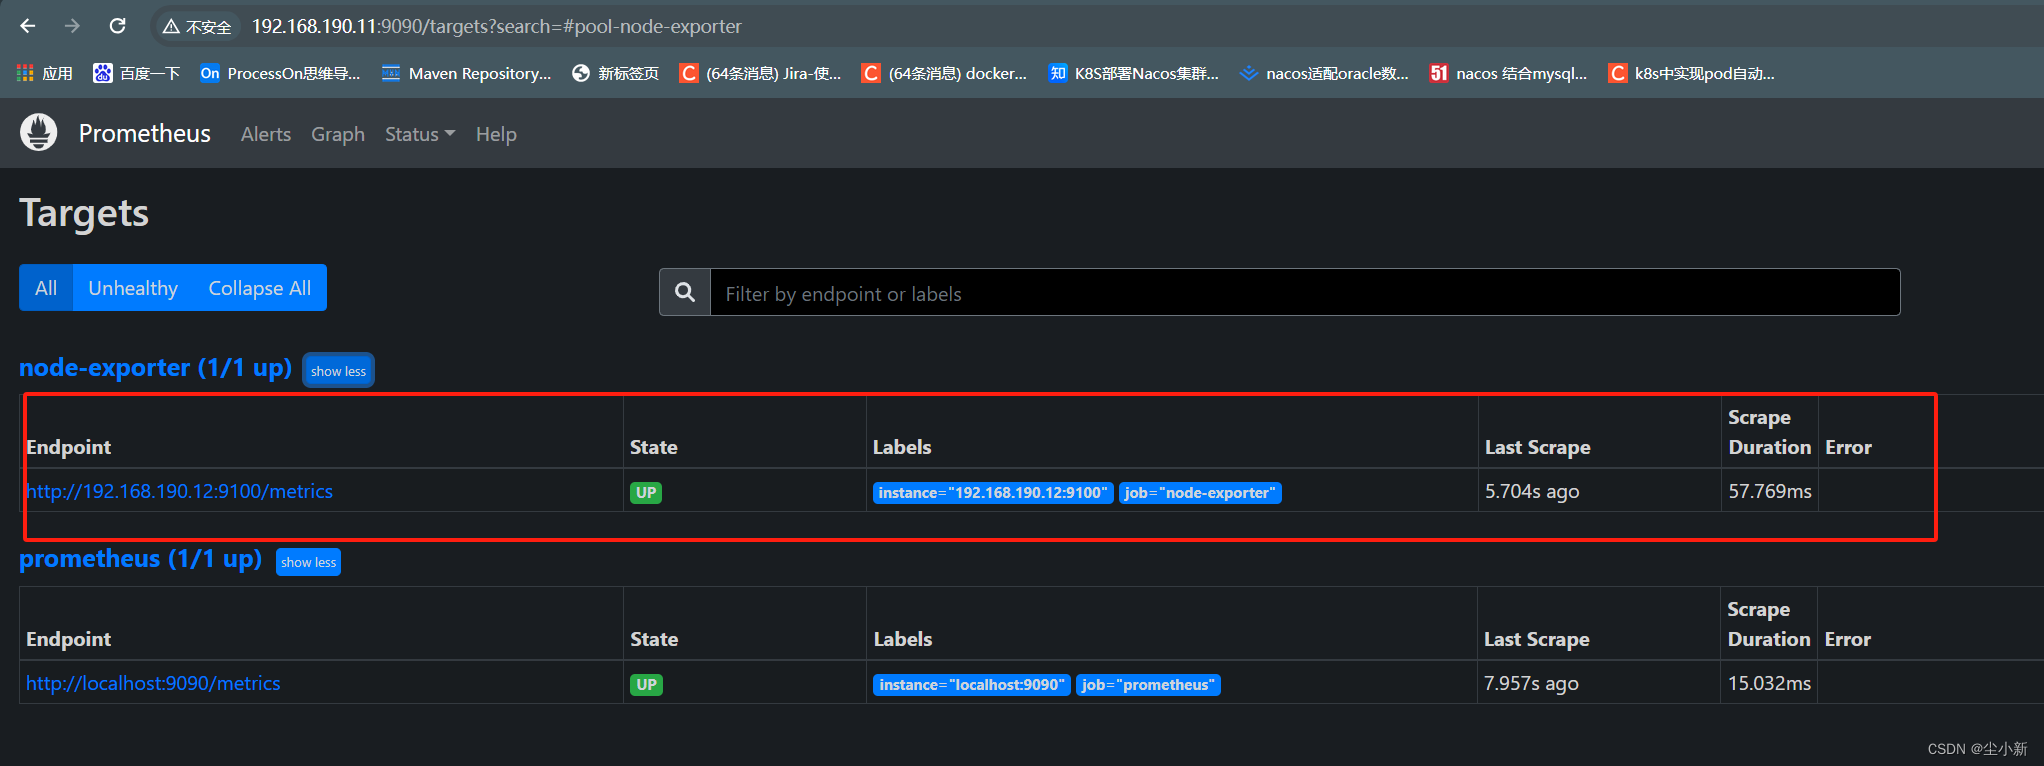Click the instance="localhost:9090" label badge
Image resolution: width=2044 pixels, height=766 pixels.
971,684
